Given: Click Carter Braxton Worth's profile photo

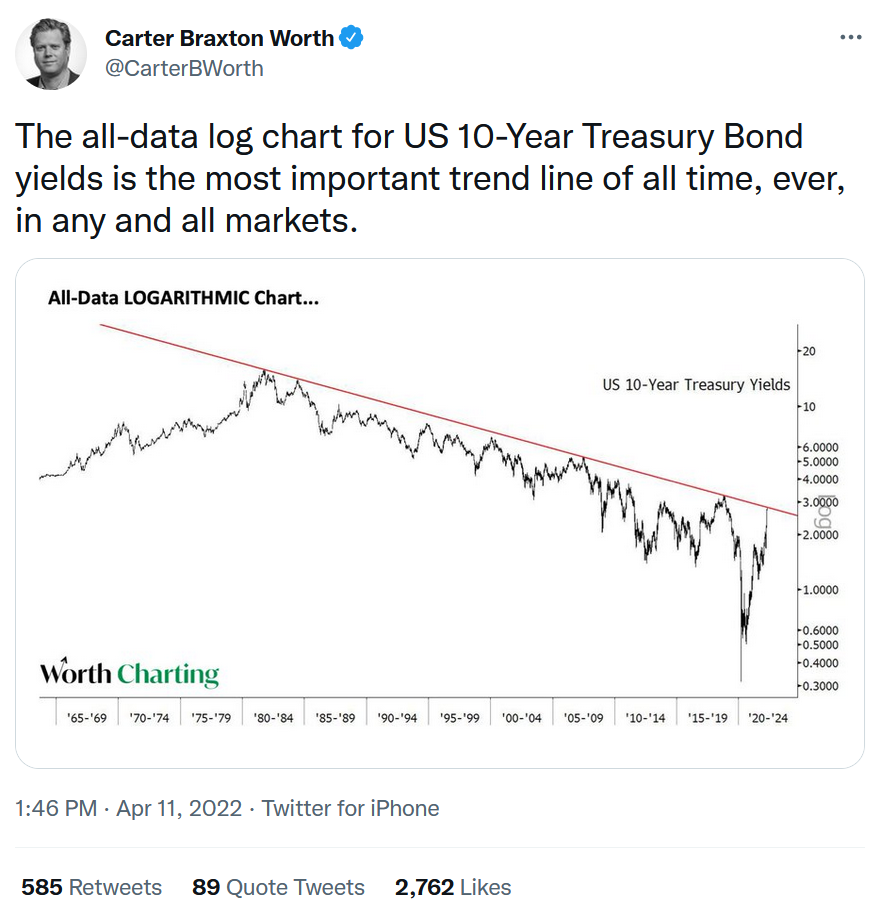Looking at the screenshot, I should point(50,52).
